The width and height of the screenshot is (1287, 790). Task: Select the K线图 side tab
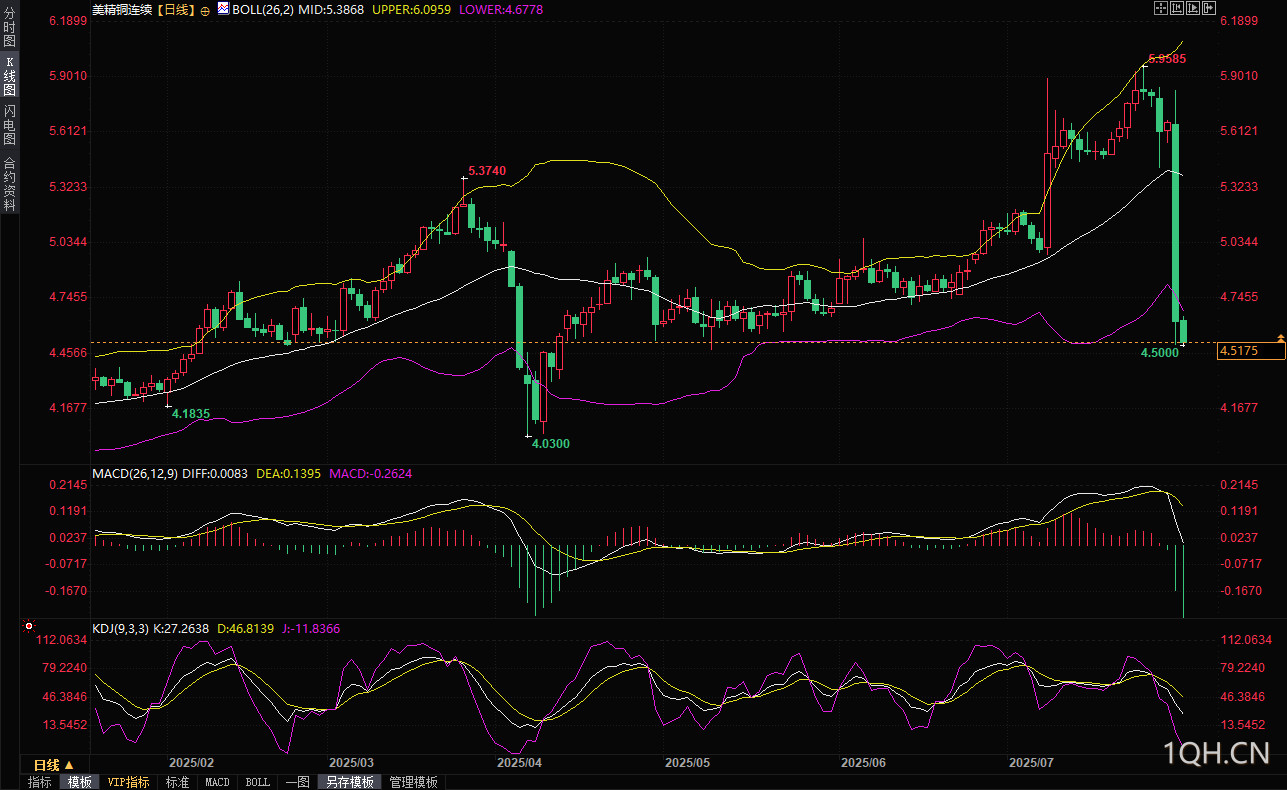pos(9,76)
